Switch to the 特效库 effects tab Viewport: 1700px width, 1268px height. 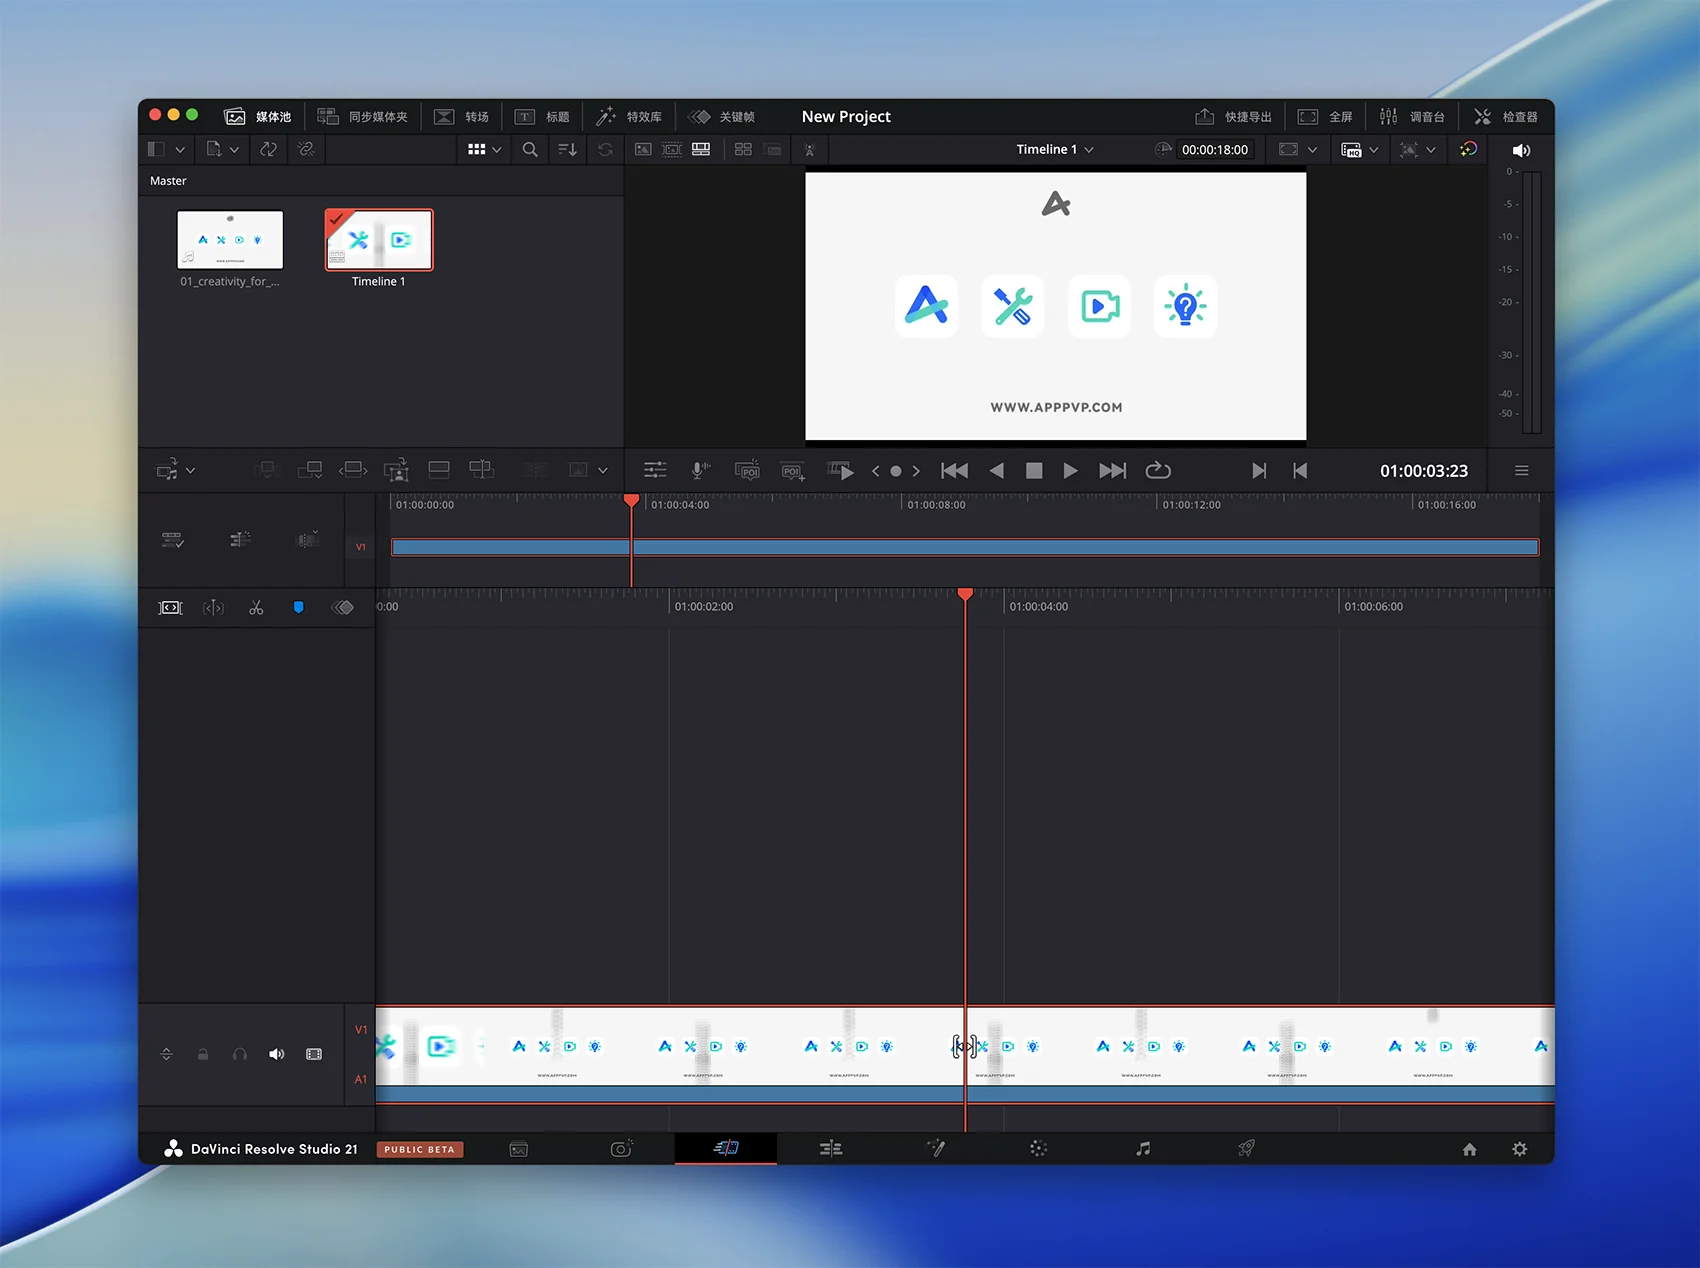[x=629, y=117]
